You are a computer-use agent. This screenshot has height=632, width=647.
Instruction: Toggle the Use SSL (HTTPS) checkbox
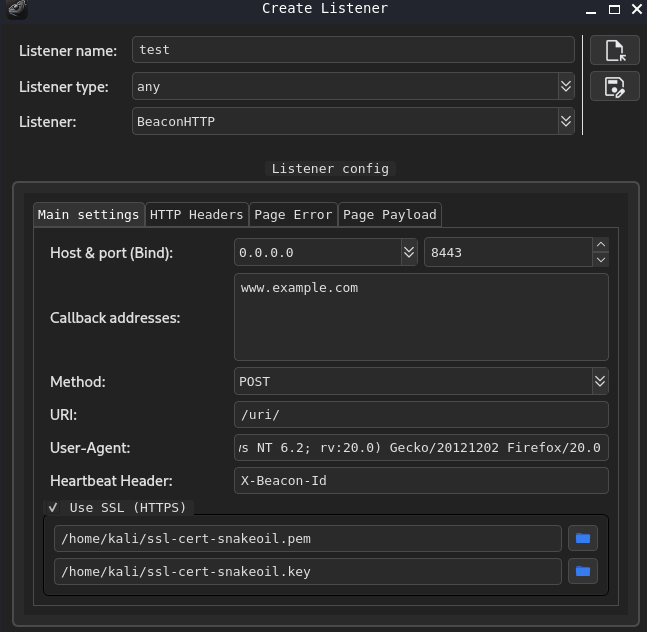[53, 507]
